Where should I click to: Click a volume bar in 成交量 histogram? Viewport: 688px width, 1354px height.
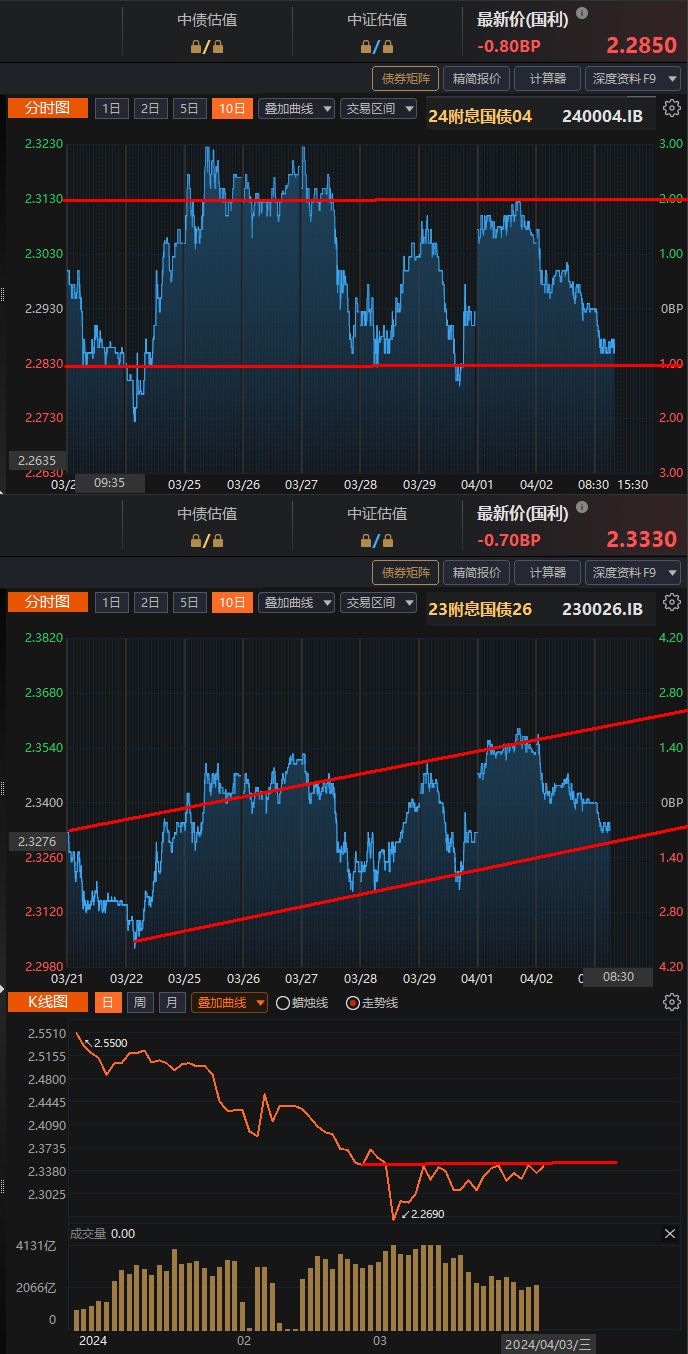175,1290
